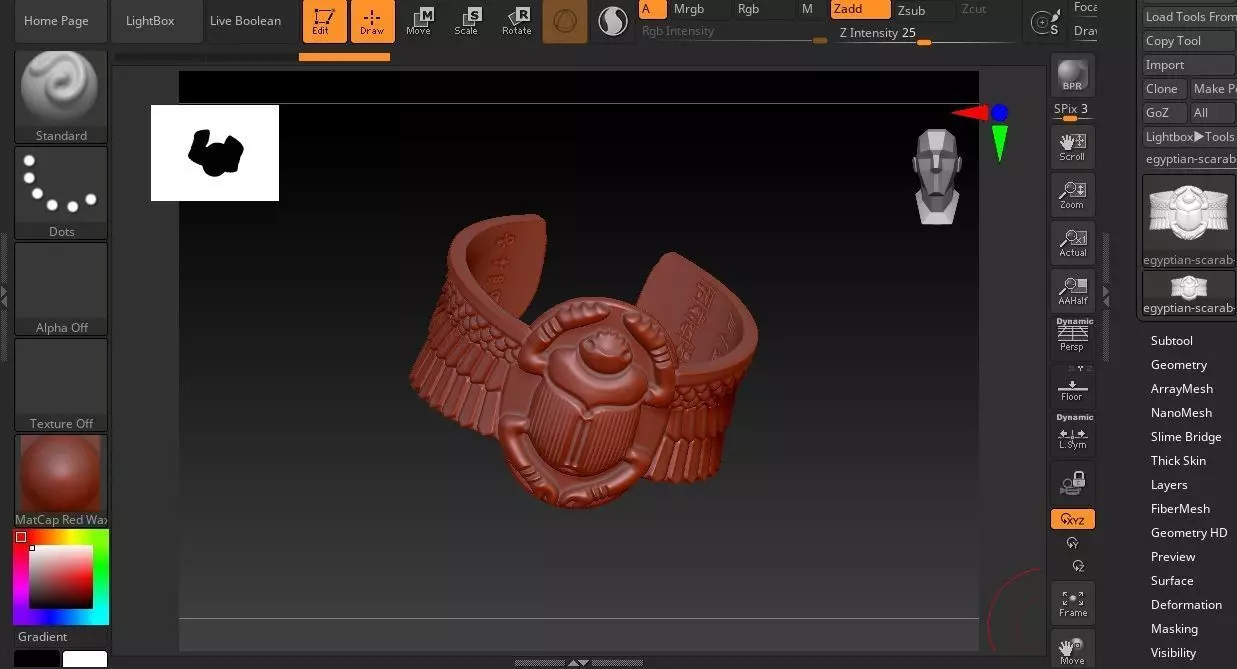Pick a color in the color picker square
This screenshot has width=1237, height=669.
tap(61, 577)
